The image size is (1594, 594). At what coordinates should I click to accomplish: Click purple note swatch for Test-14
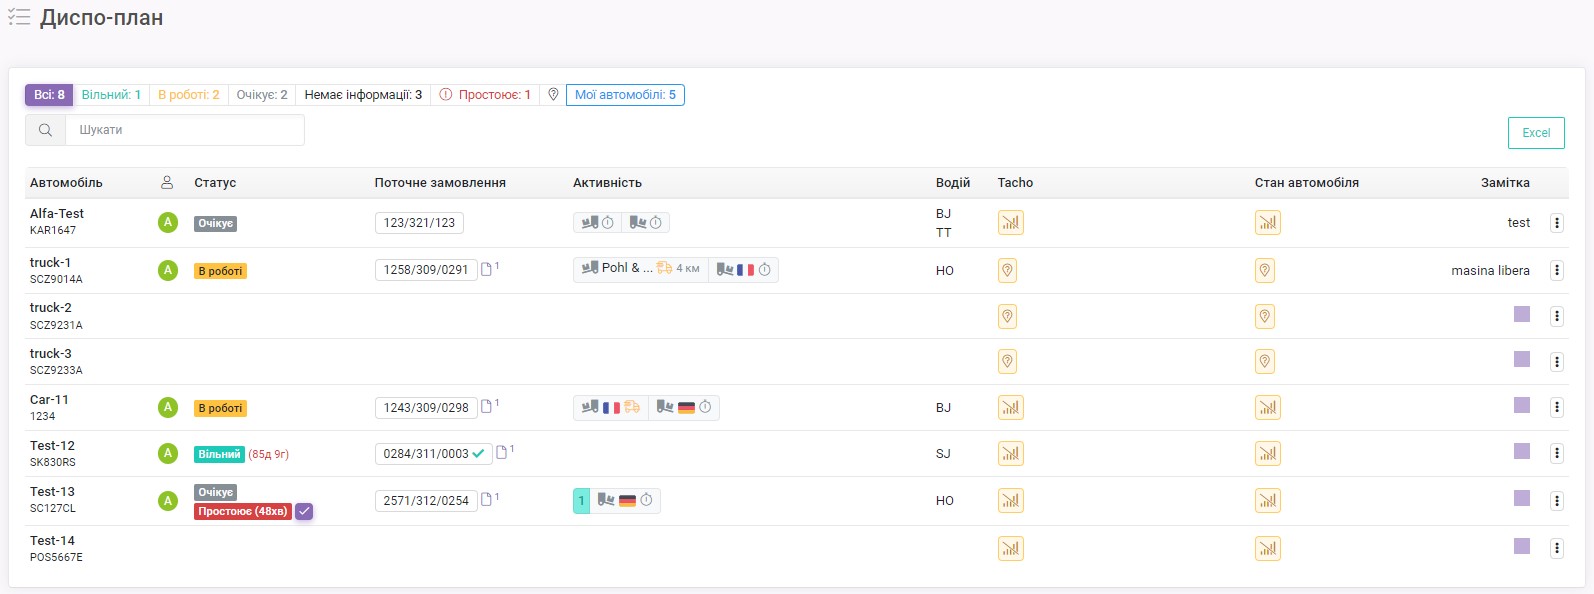pyautogui.click(x=1522, y=546)
